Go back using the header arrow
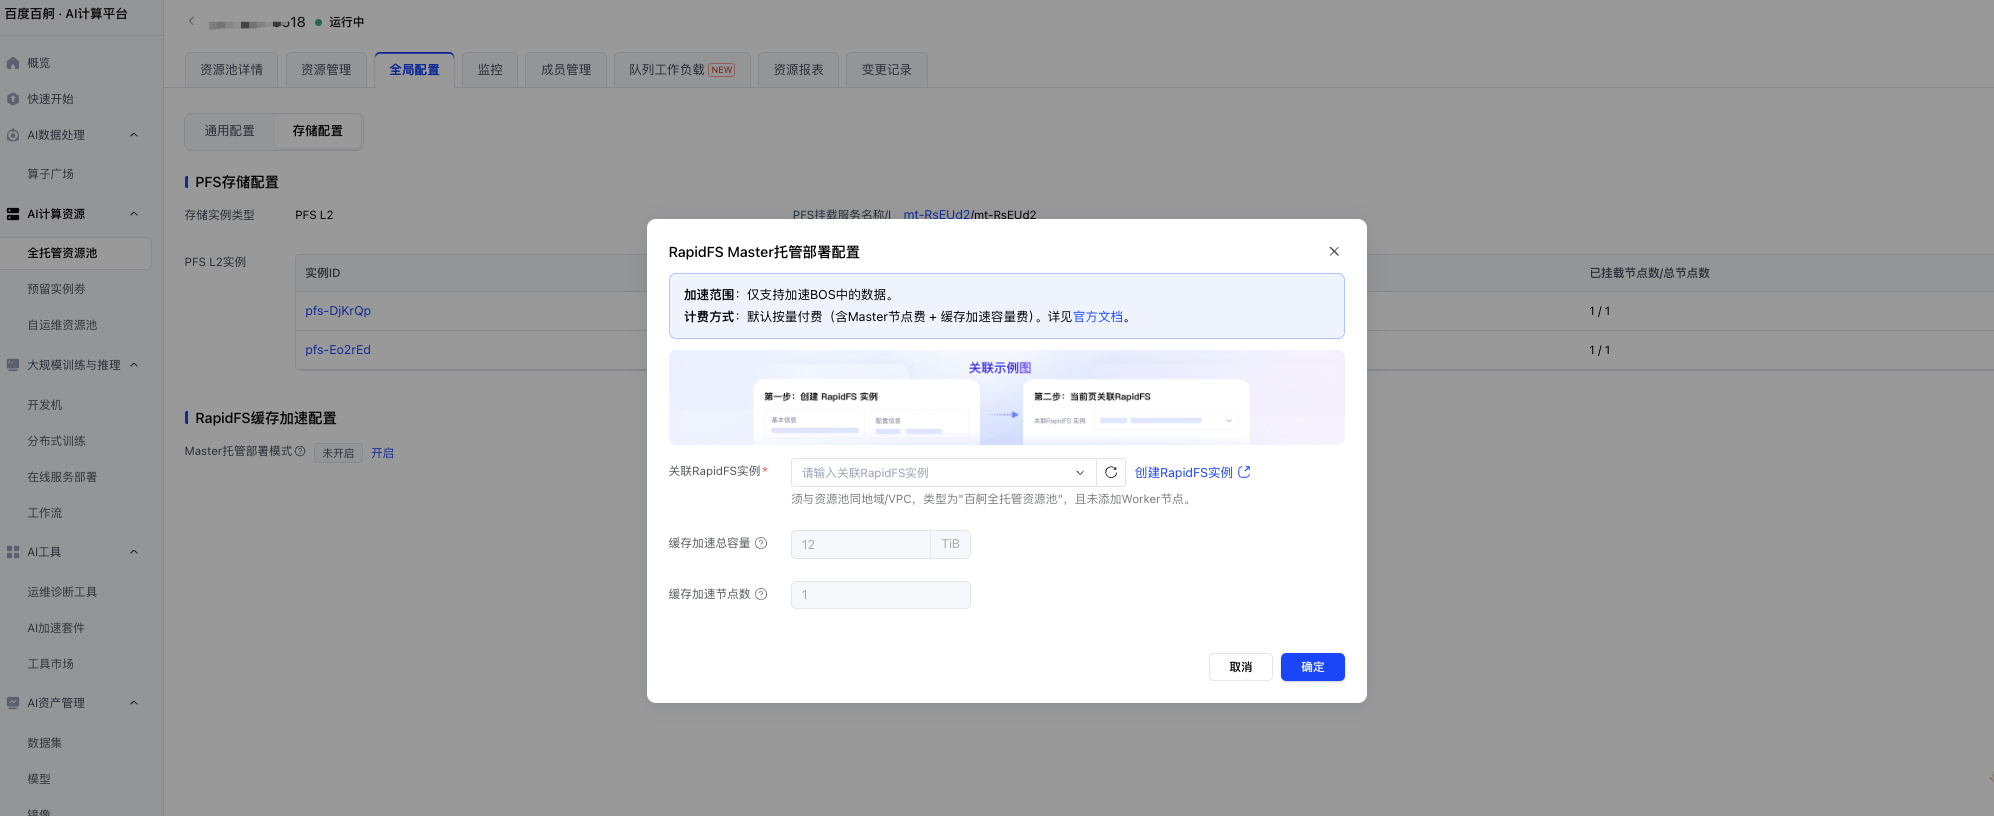The image size is (1994, 816). click(192, 21)
